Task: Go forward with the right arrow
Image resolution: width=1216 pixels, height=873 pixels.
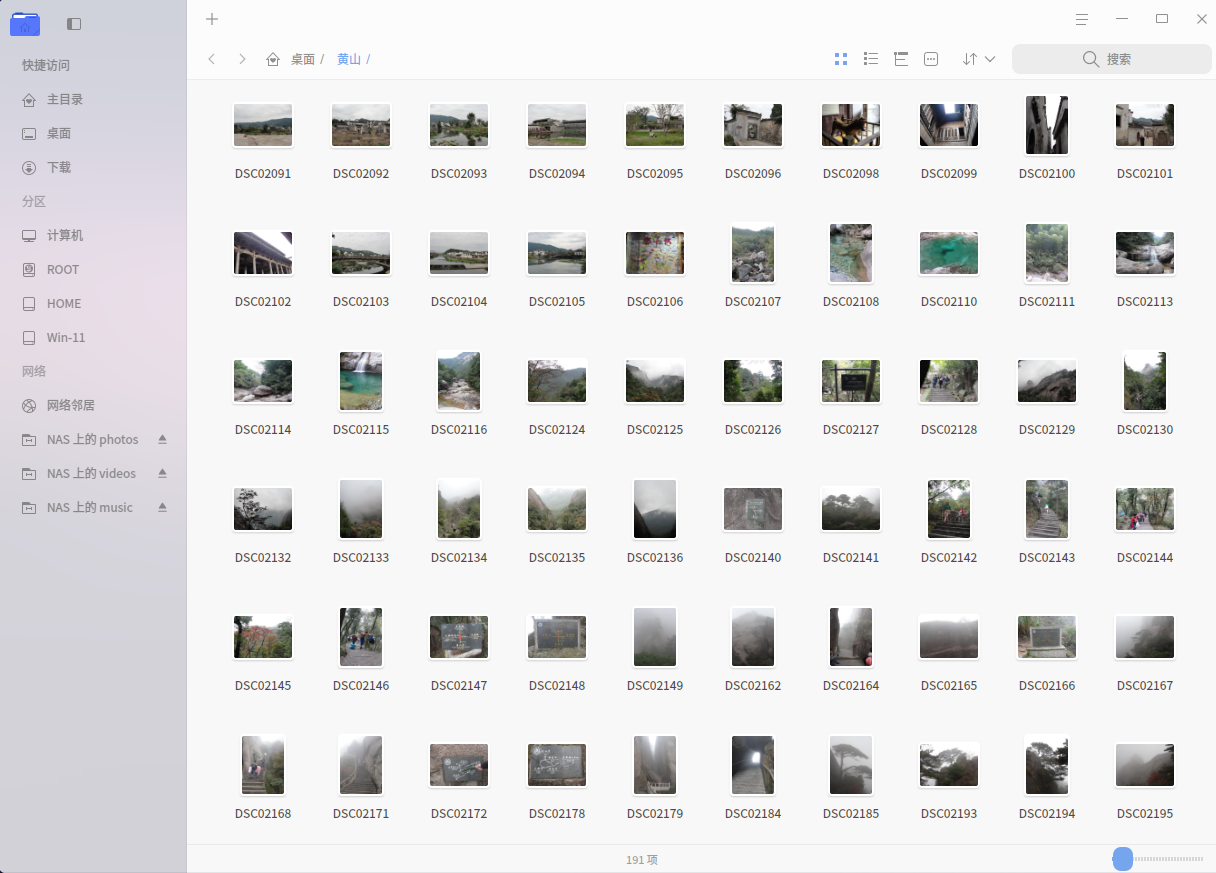Action: (242, 59)
